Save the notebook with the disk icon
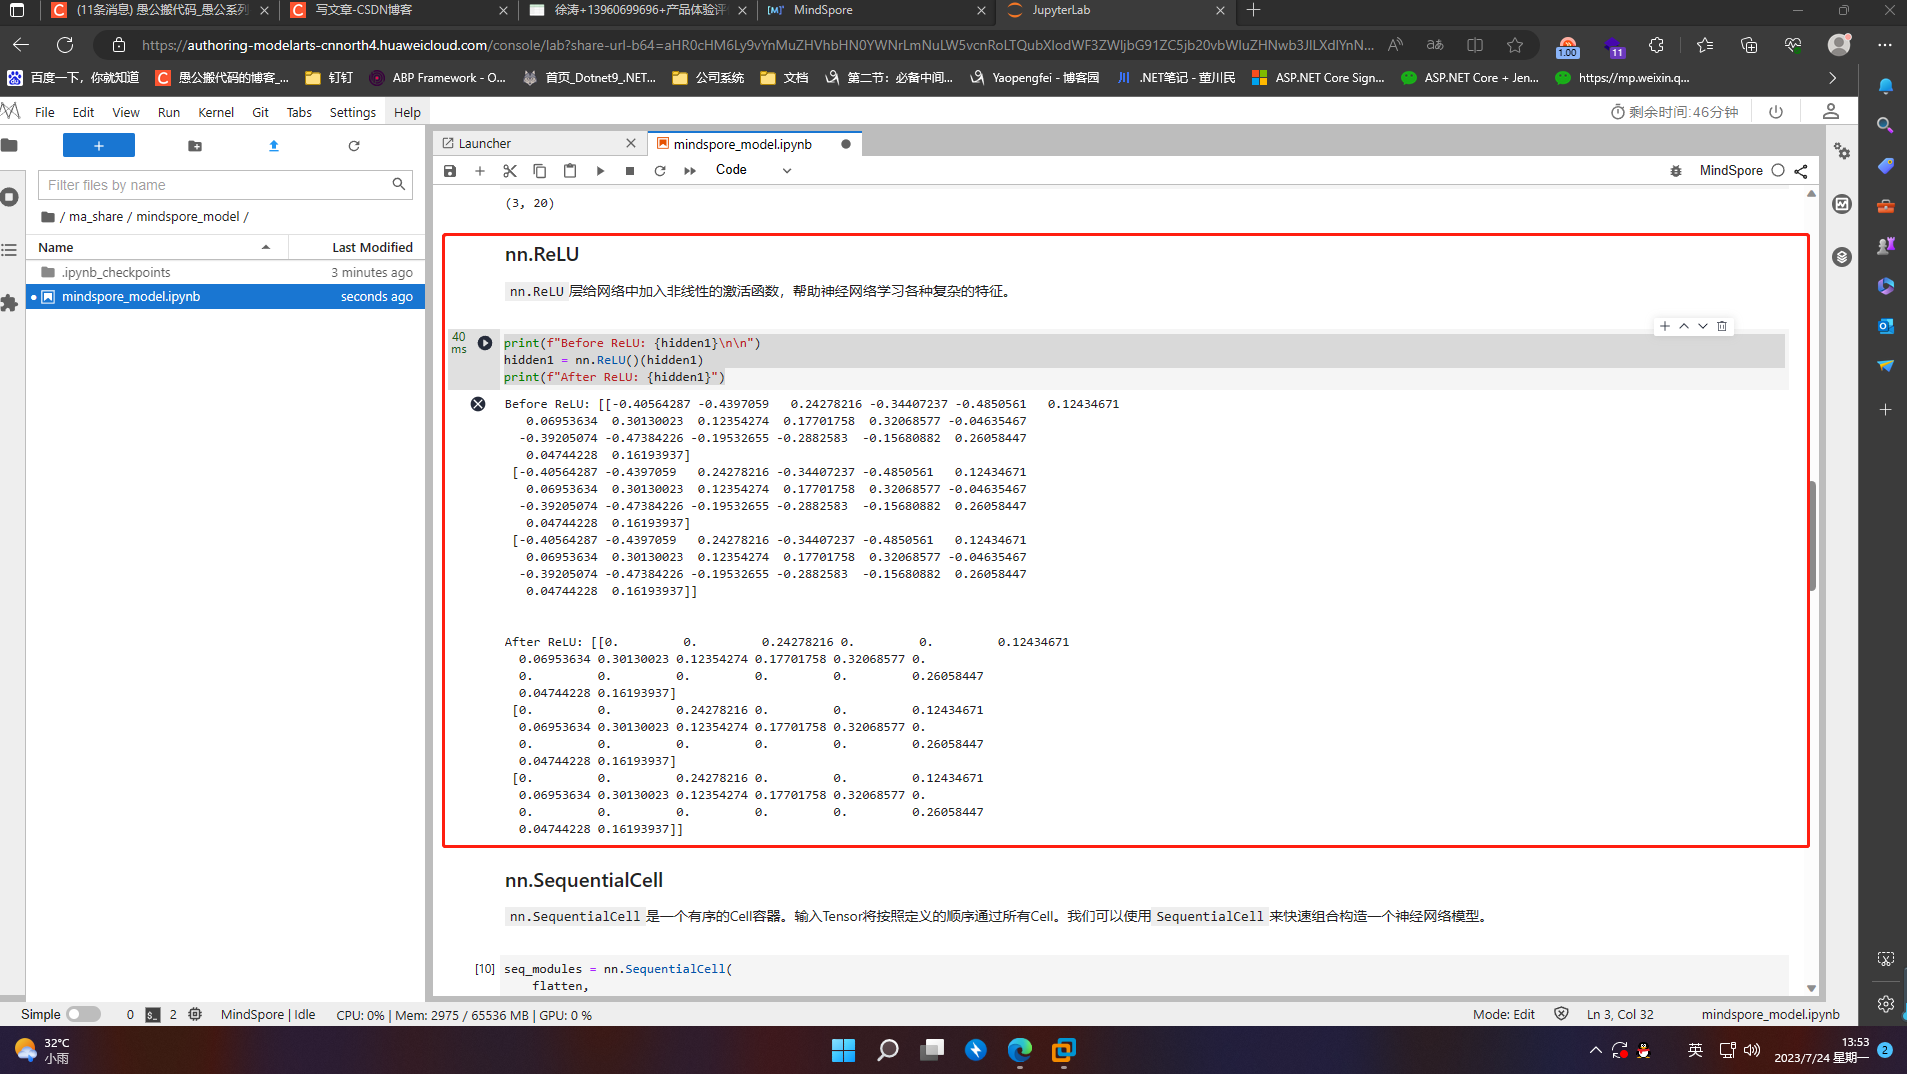Screen dimensions: 1907x1074 (450, 171)
